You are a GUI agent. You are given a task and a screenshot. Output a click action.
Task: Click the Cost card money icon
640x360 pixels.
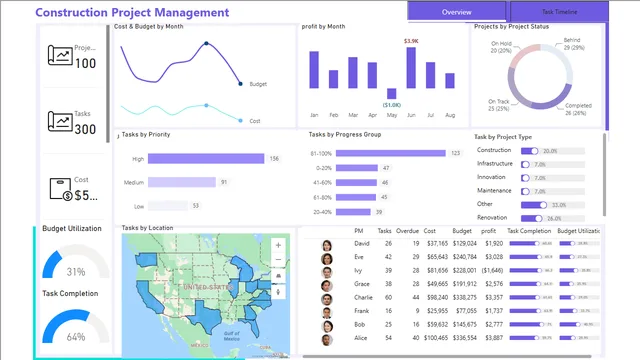pos(60,189)
